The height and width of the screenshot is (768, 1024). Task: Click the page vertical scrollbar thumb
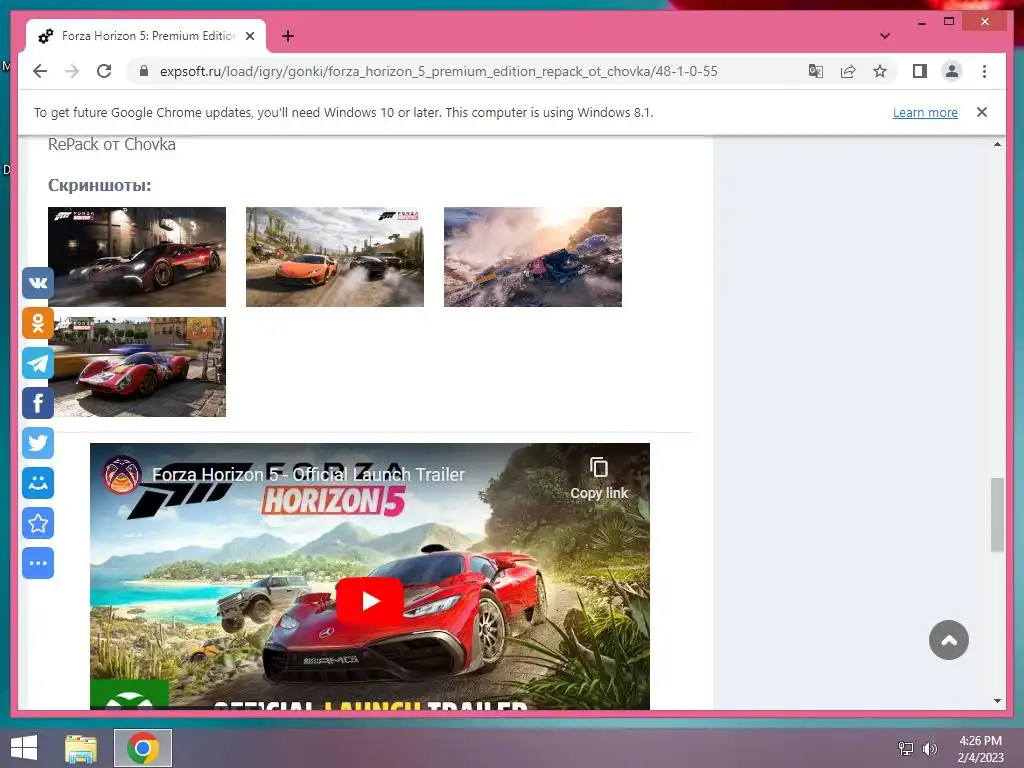(x=997, y=515)
